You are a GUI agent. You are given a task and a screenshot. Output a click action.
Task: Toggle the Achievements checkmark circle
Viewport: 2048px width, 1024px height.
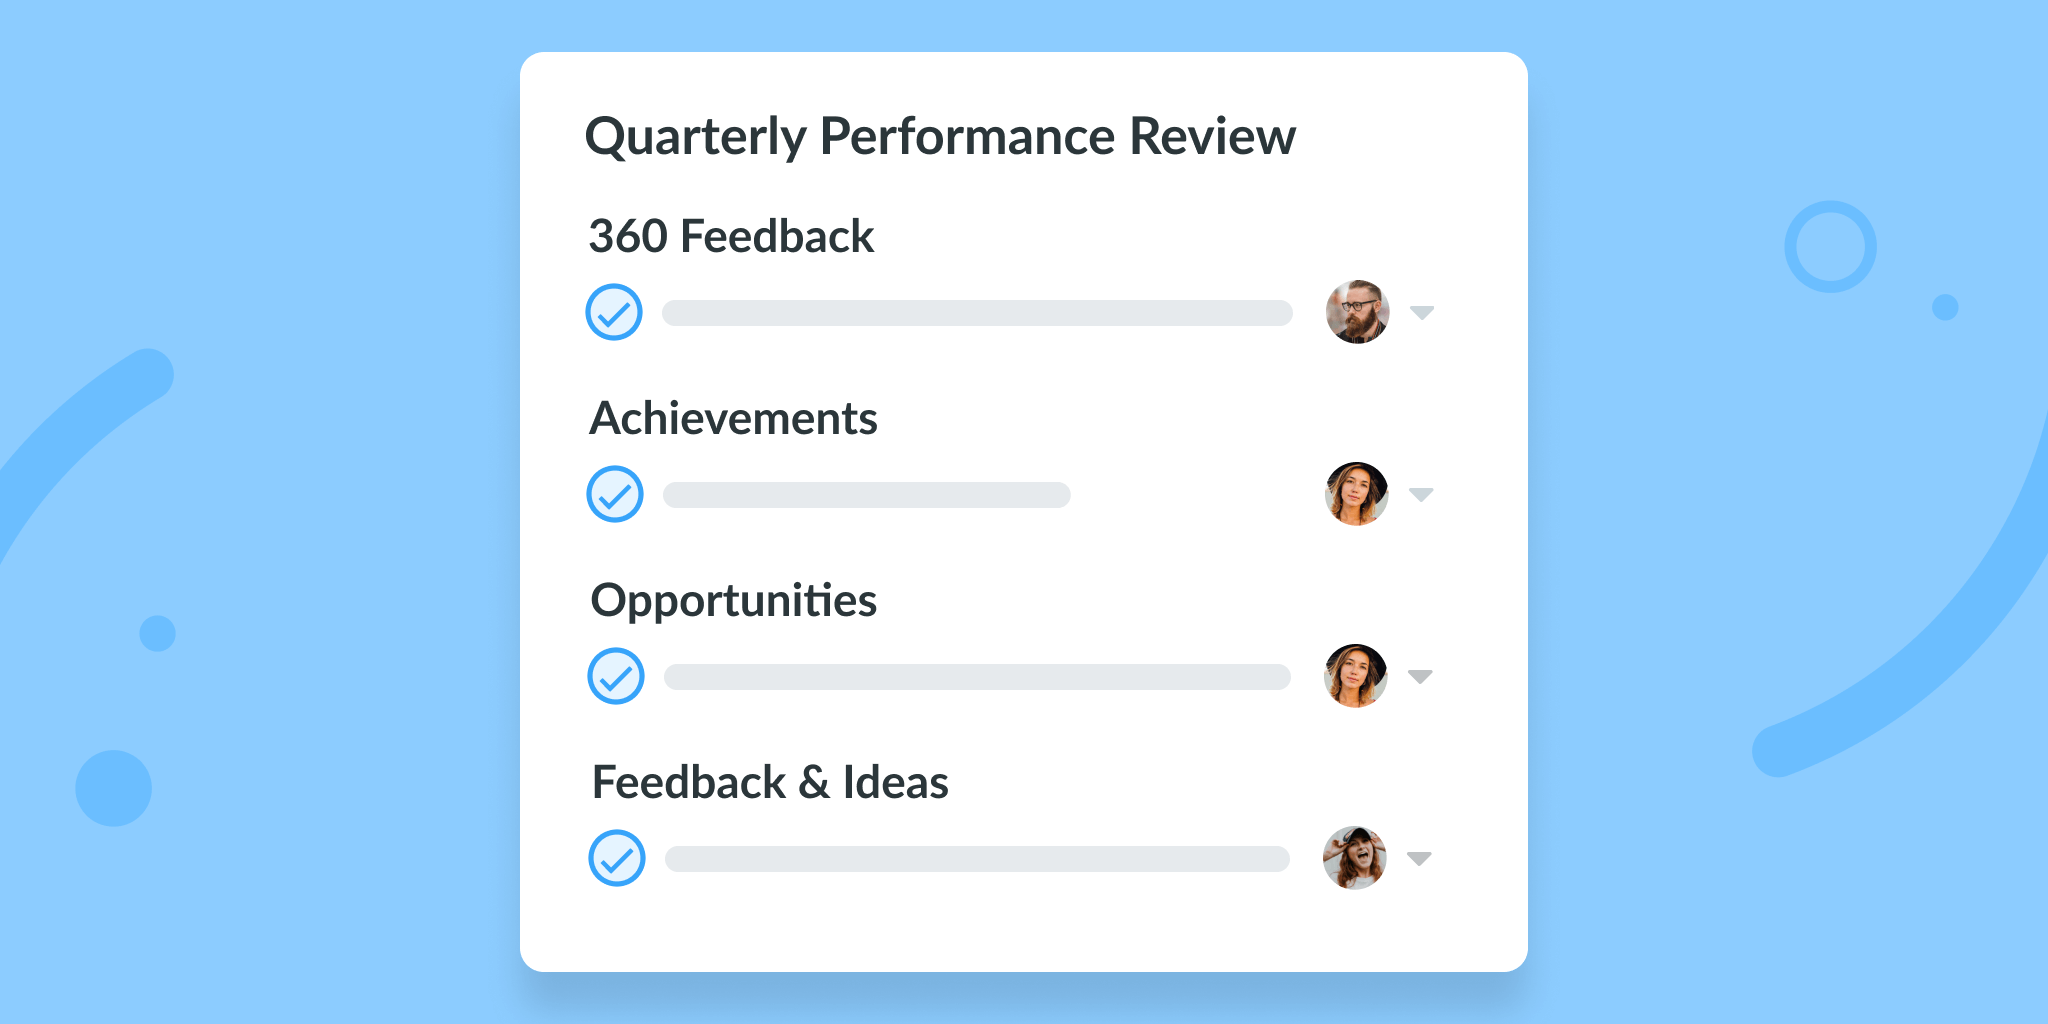click(x=615, y=494)
